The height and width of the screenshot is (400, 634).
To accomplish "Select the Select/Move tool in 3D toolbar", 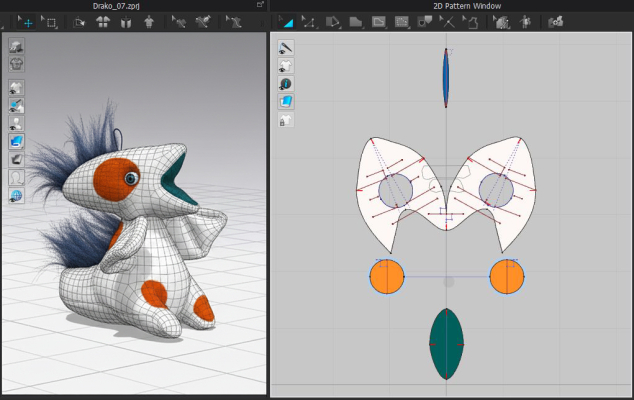I will pos(26,22).
